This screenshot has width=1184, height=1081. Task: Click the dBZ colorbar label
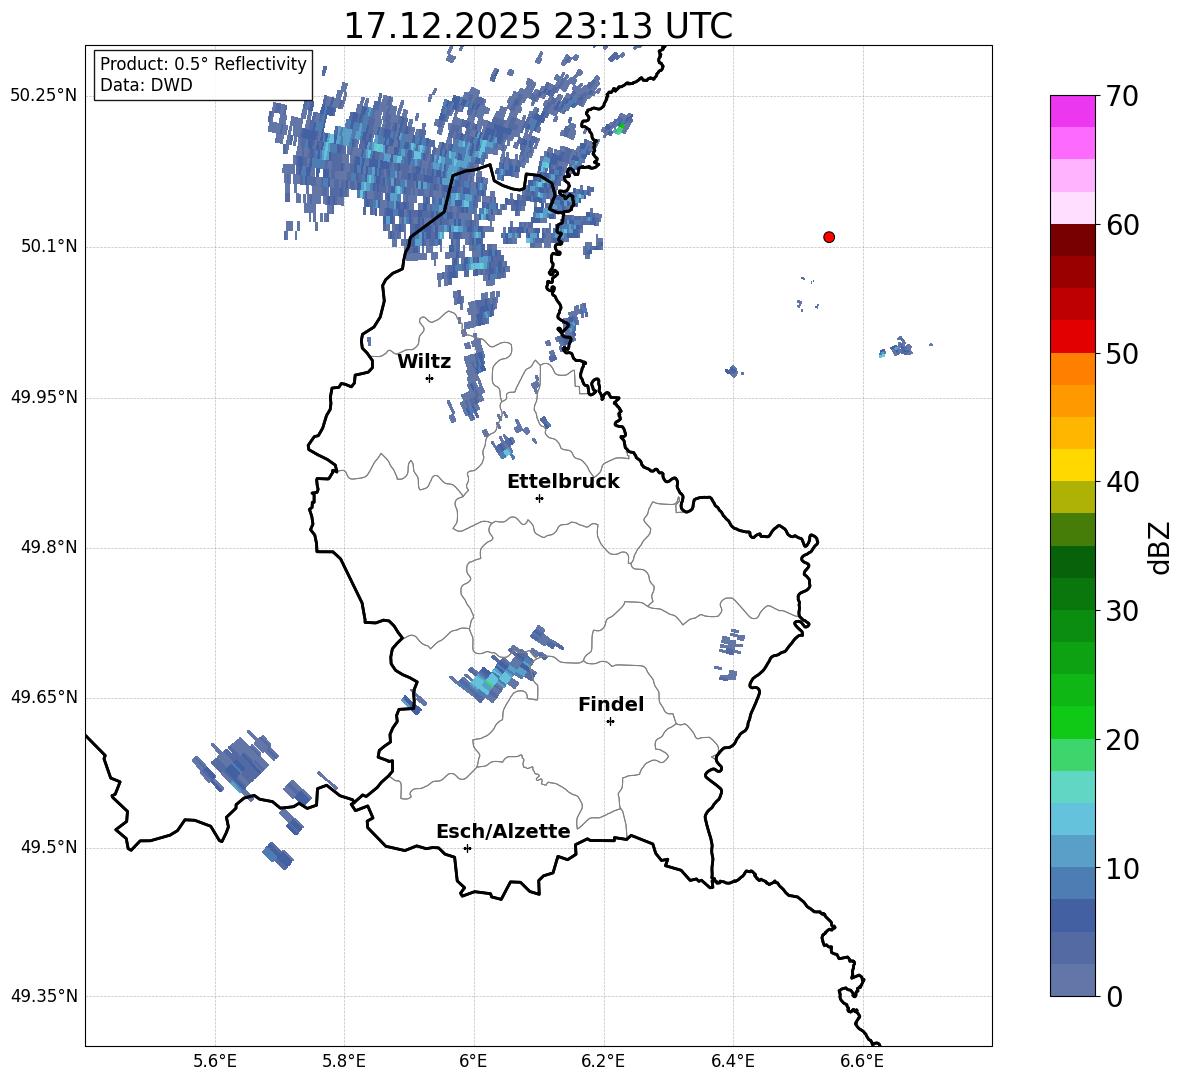[x=1161, y=547]
